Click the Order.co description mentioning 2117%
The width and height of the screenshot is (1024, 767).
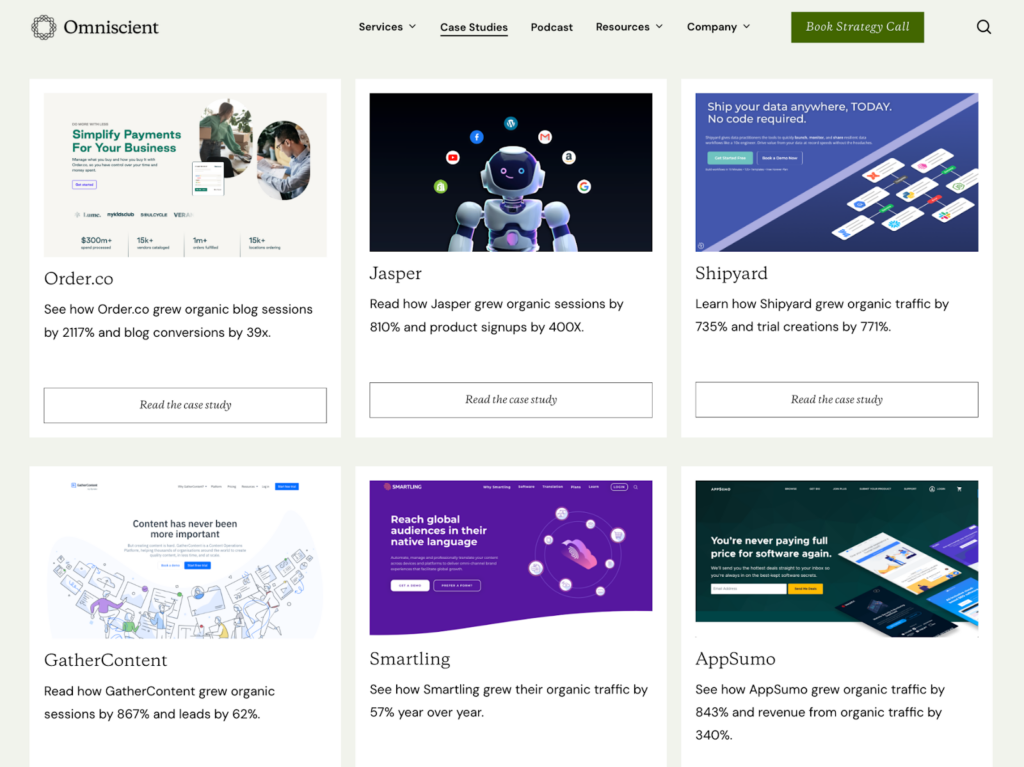point(178,321)
